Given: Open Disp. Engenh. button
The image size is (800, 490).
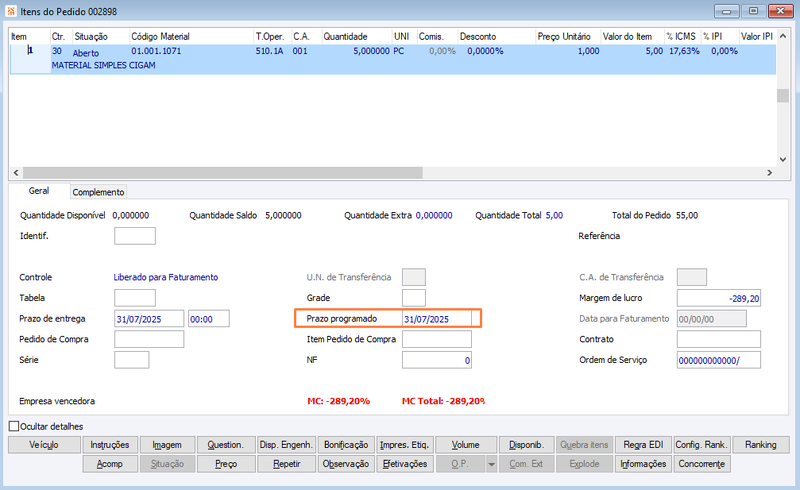Looking at the screenshot, I should pos(286,445).
